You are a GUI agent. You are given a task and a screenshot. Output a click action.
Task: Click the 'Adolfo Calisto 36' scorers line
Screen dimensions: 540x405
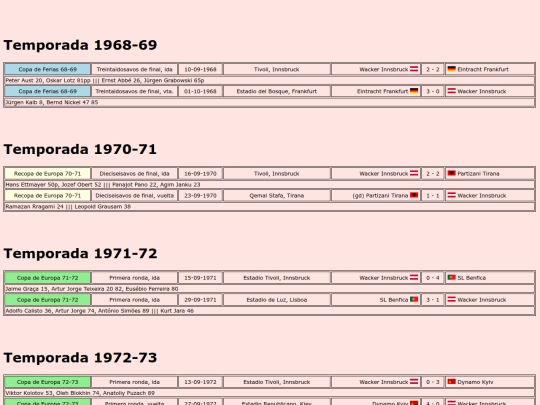(x=269, y=311)
